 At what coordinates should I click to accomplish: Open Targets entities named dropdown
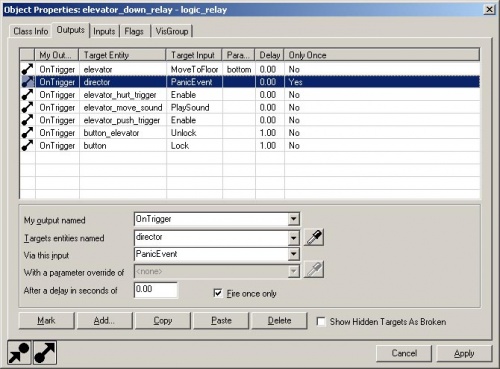click(x=293, y=237)
